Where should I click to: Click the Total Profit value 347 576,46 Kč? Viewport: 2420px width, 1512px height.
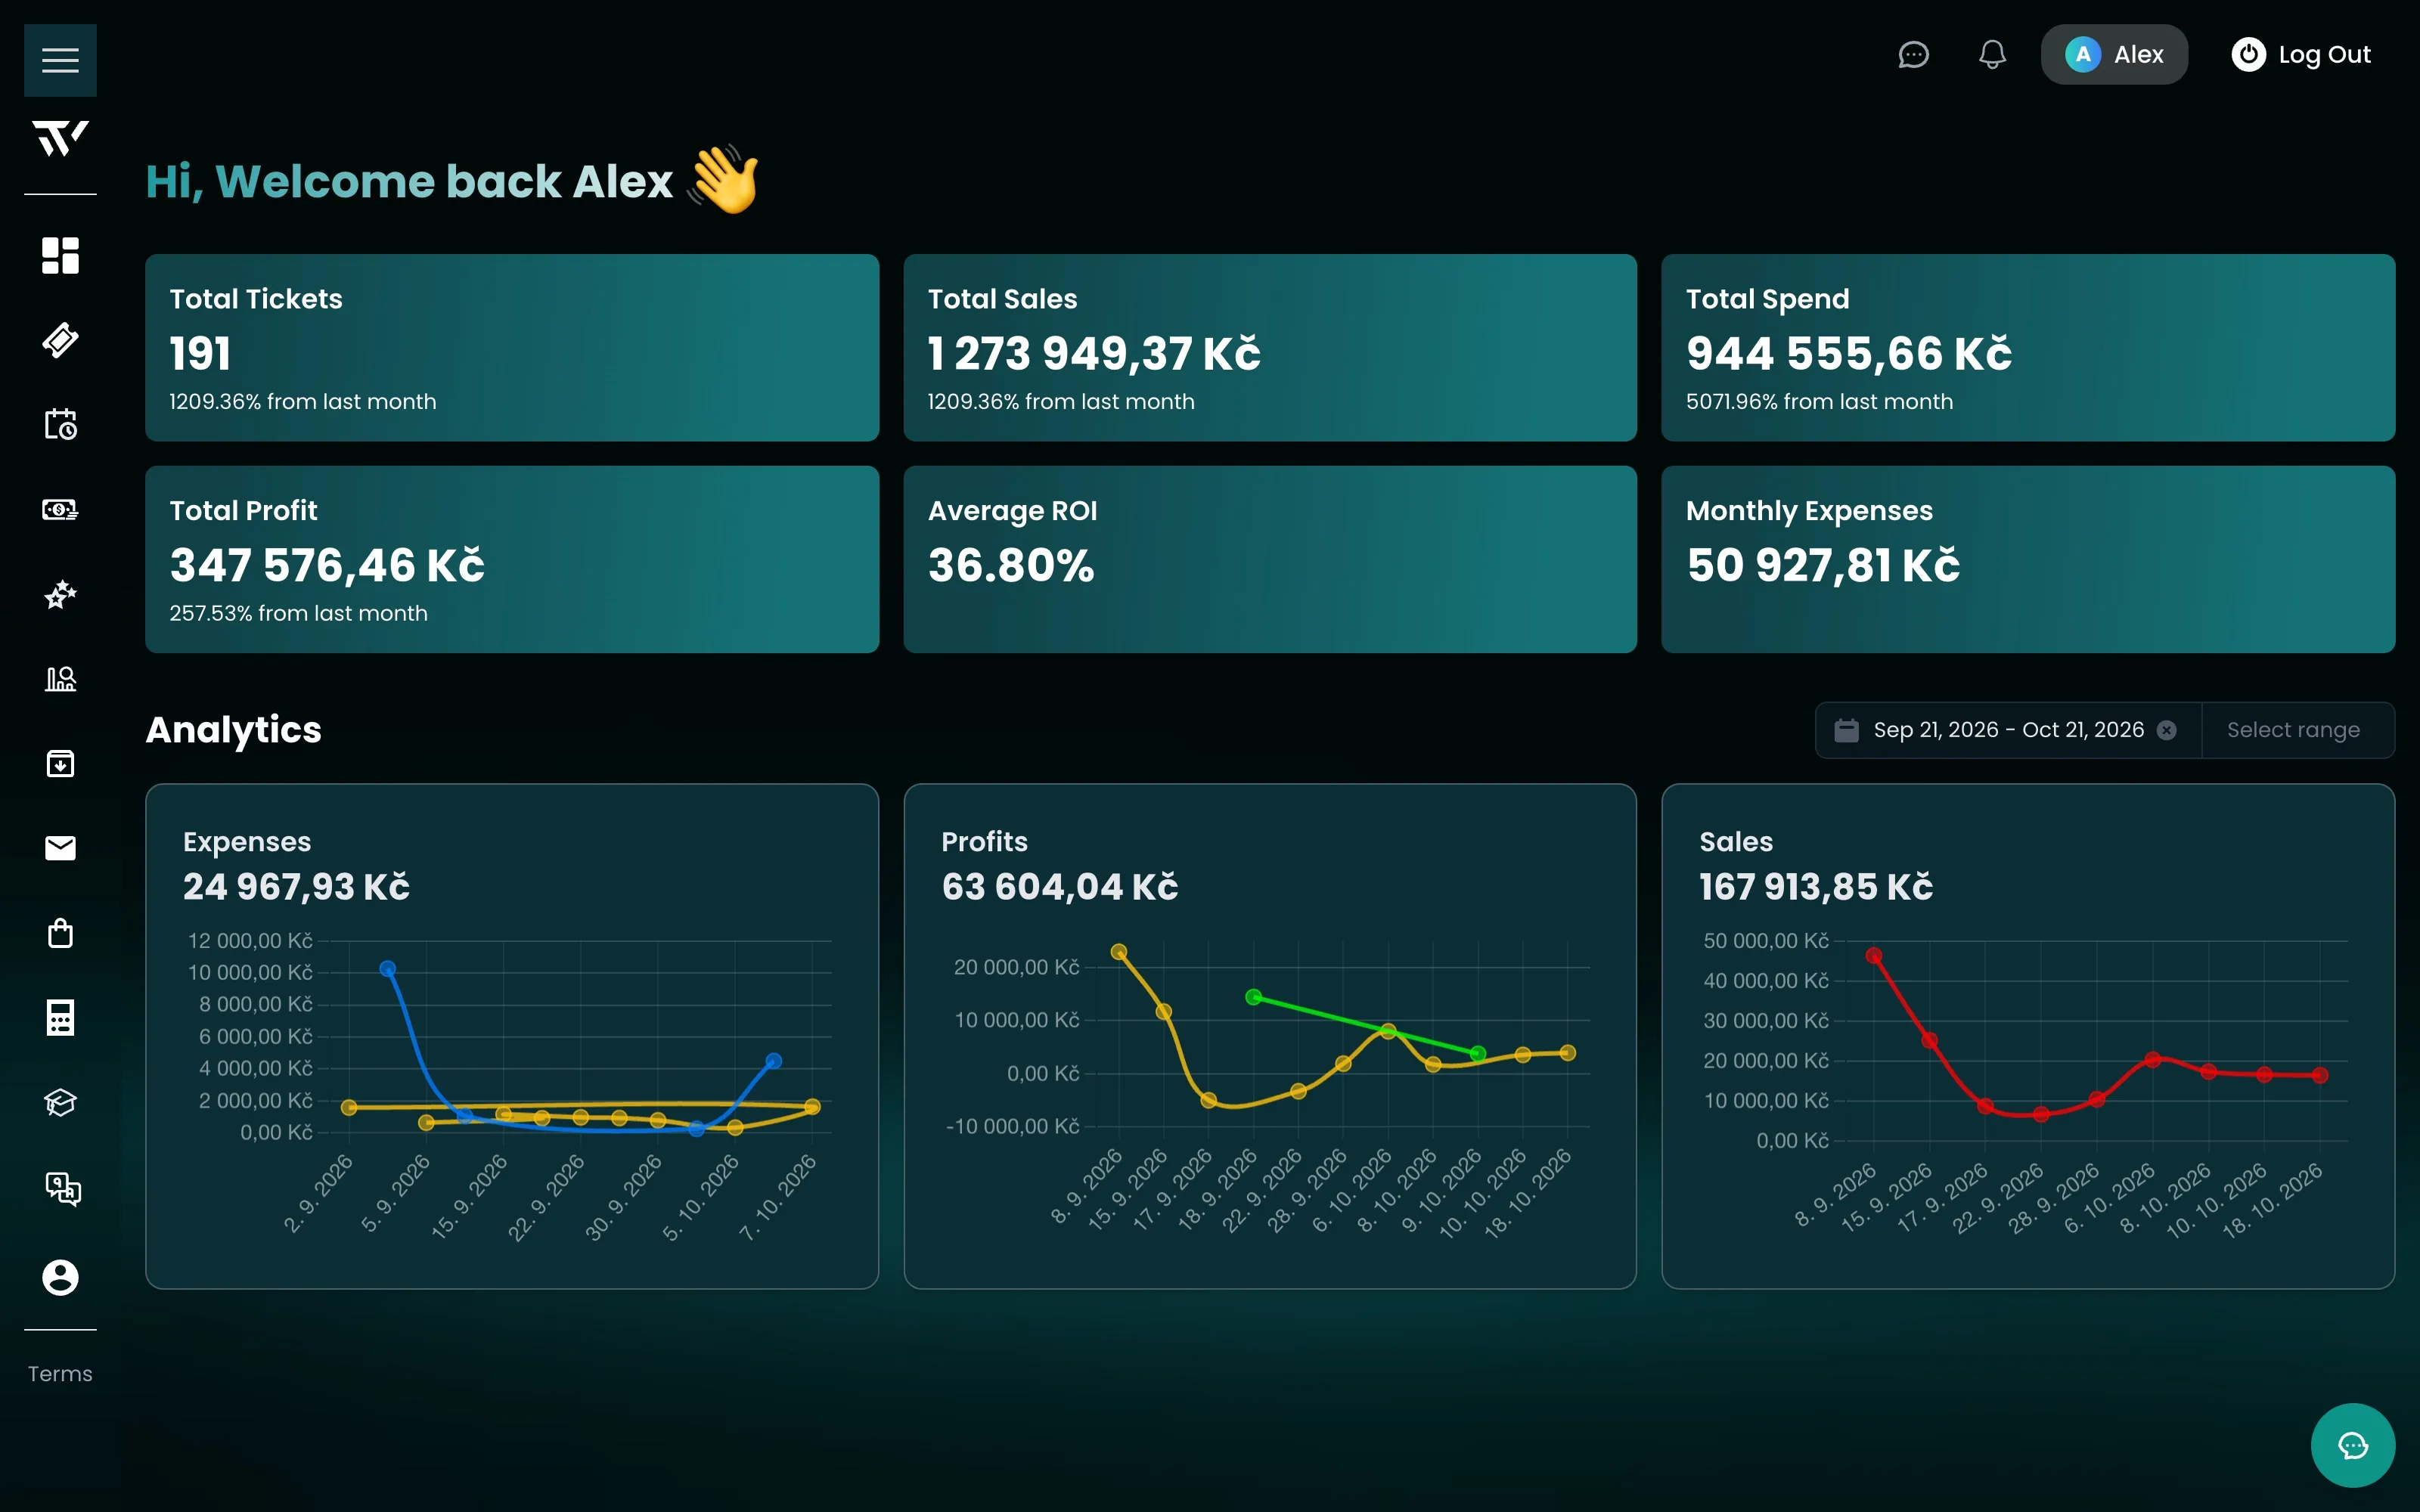tap(327, 565)
